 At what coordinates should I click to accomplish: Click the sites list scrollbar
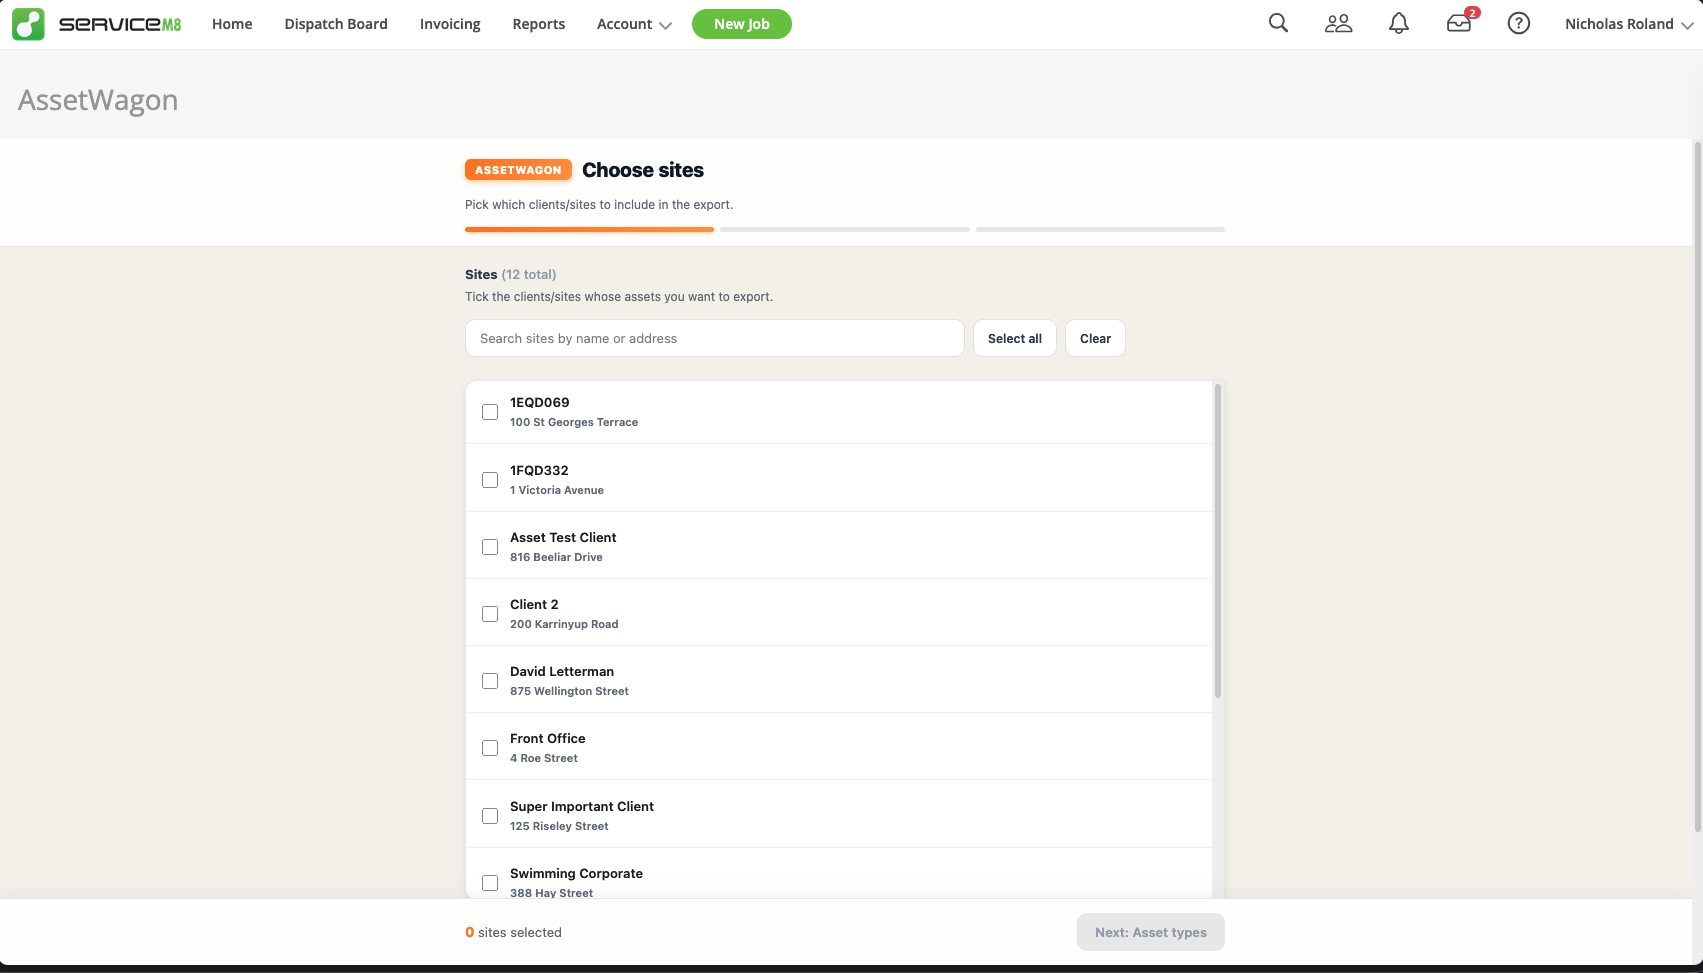tap(1218, 540)
